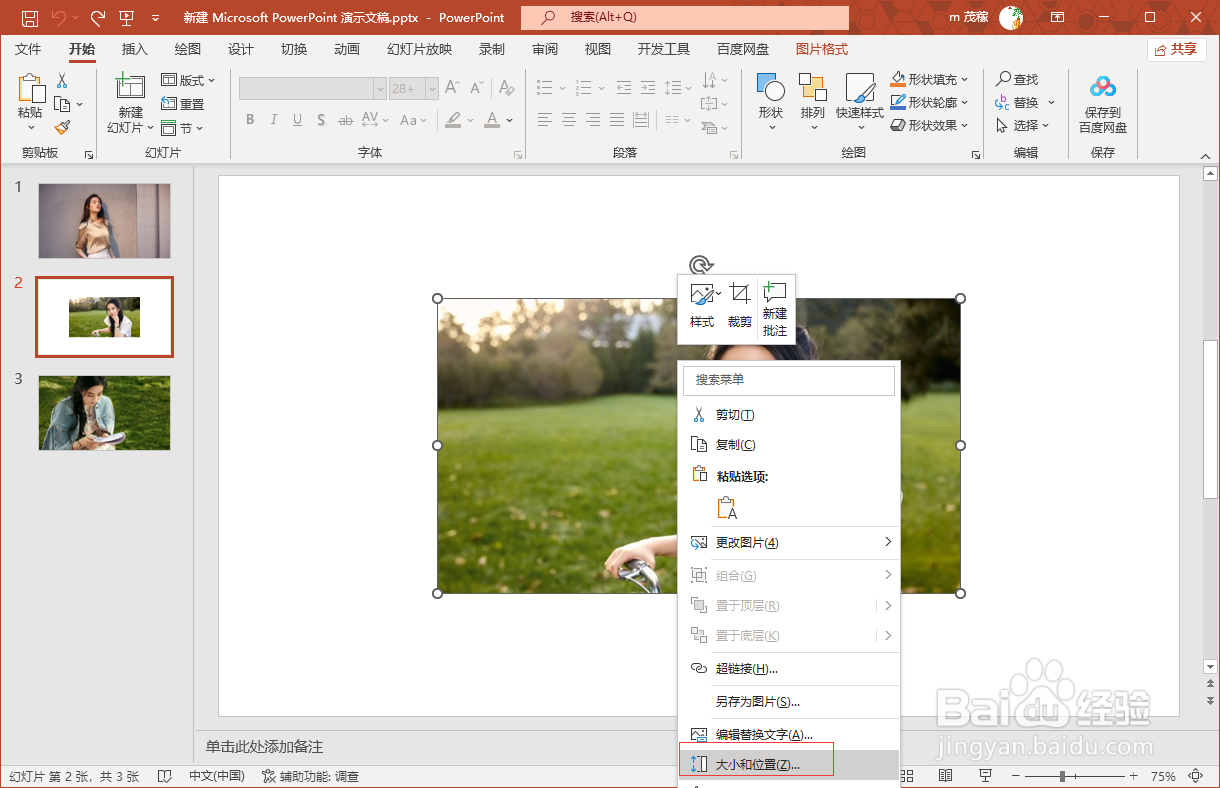Screen dimensions: 1220x788
Task: Click the search box in title bar
Action: [x=685, y=18]
